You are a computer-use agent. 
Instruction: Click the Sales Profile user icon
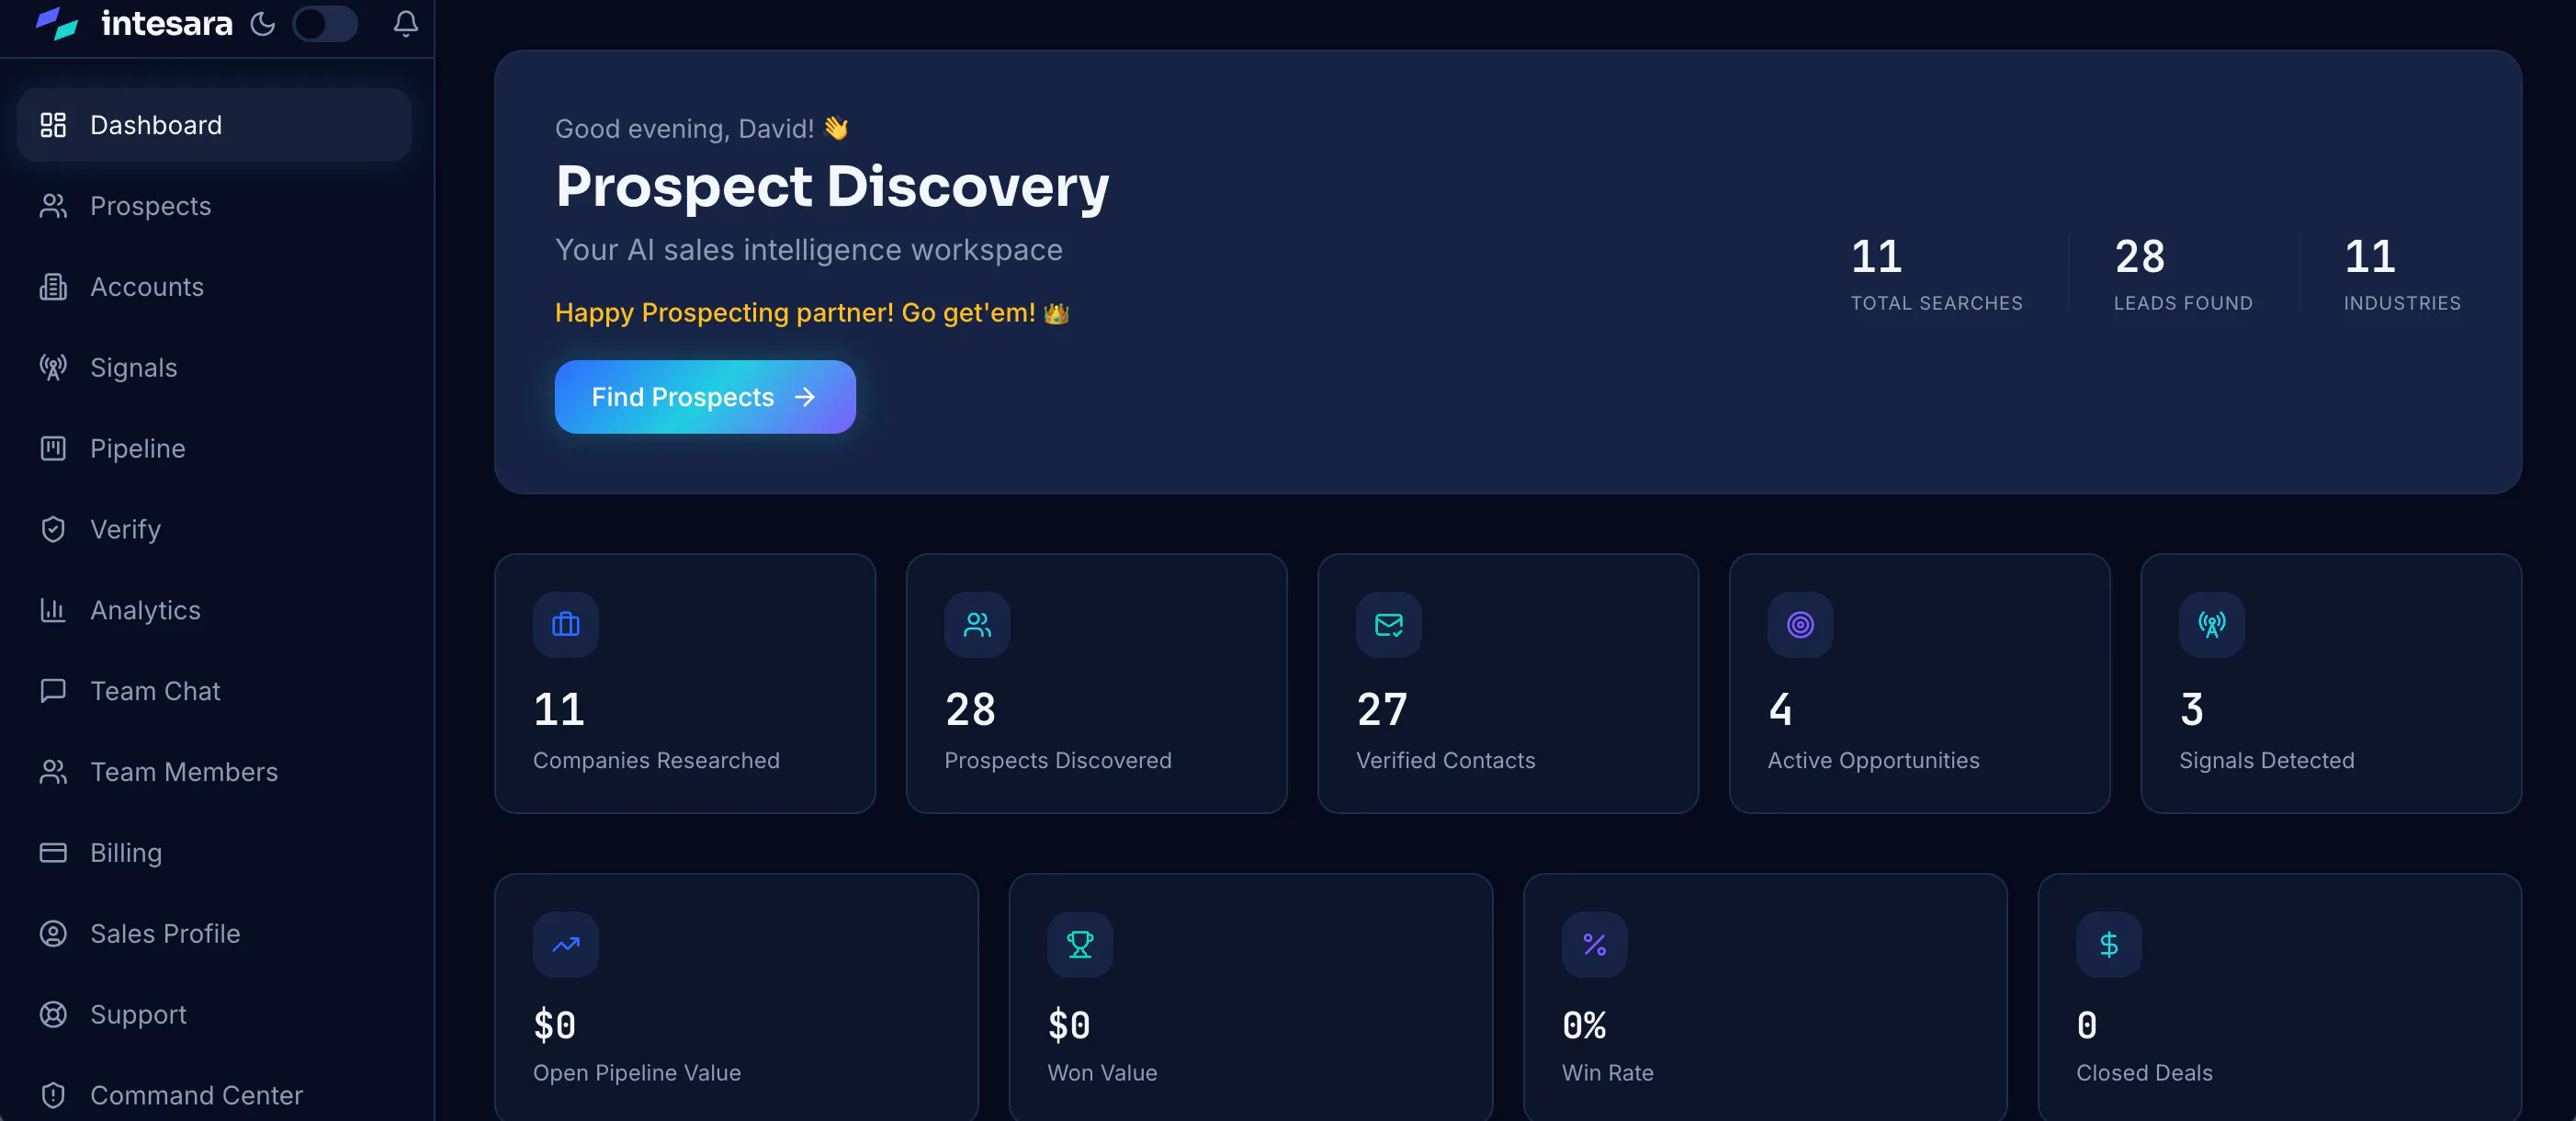click(x=53, y=934)
